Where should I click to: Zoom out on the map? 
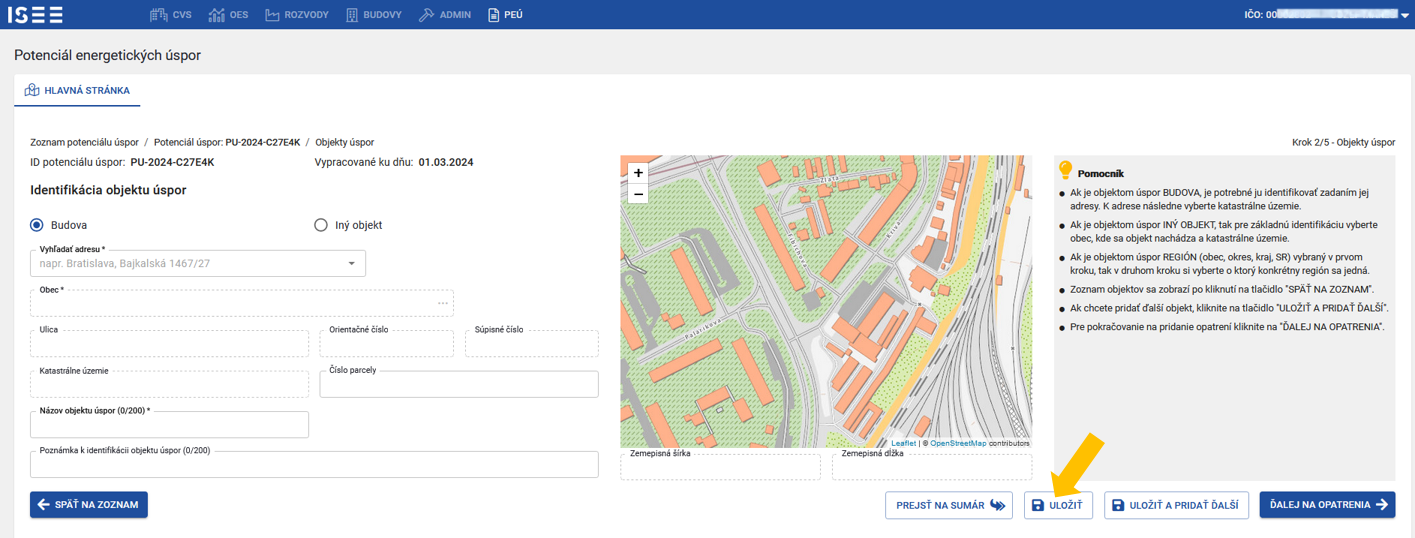tap(638, 194)
